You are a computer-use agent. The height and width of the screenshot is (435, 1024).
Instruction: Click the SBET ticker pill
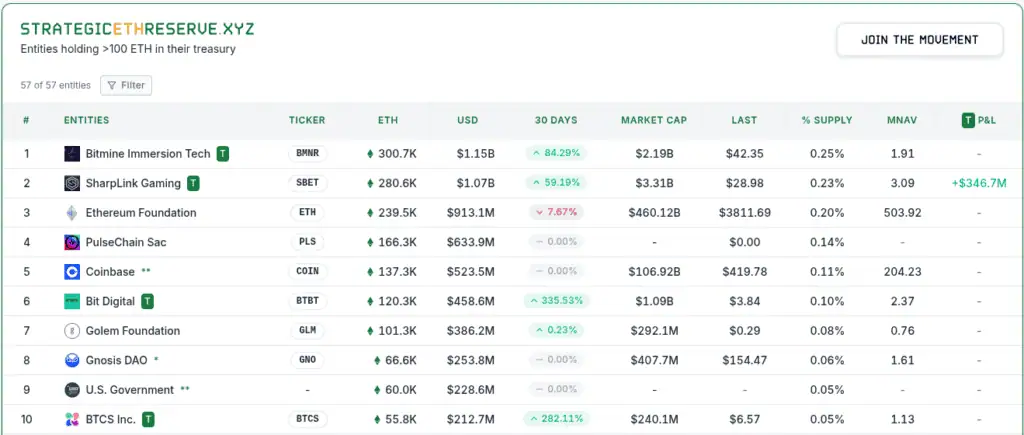(308, 183)
